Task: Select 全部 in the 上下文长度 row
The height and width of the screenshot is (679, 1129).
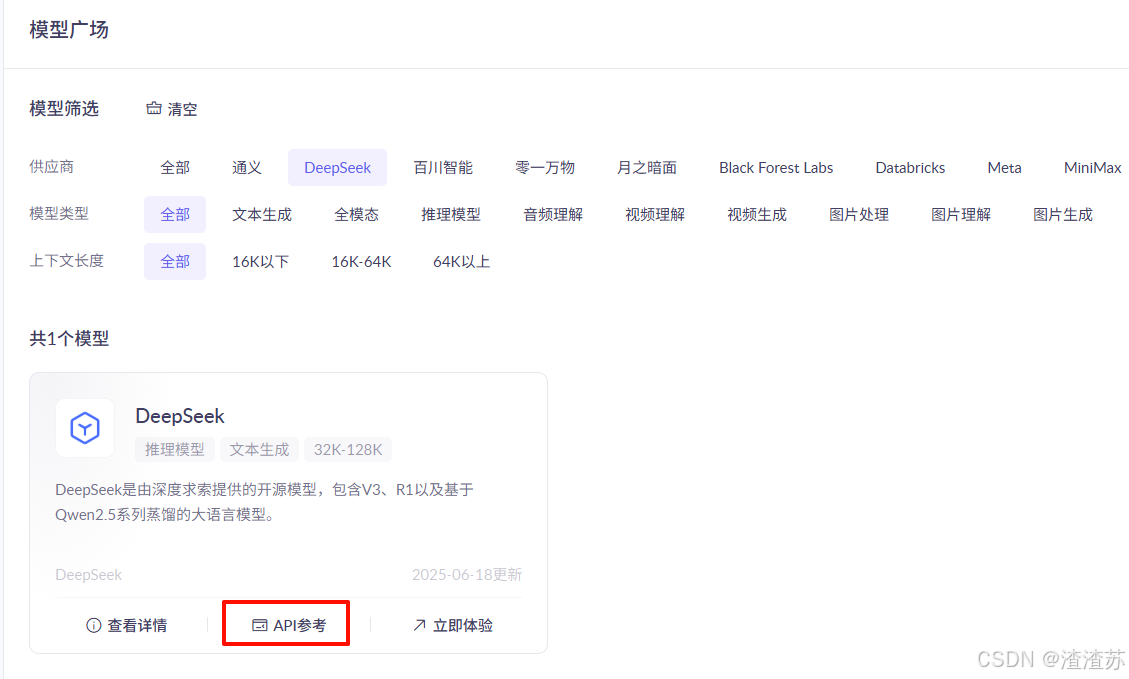Action: point(175,261)
